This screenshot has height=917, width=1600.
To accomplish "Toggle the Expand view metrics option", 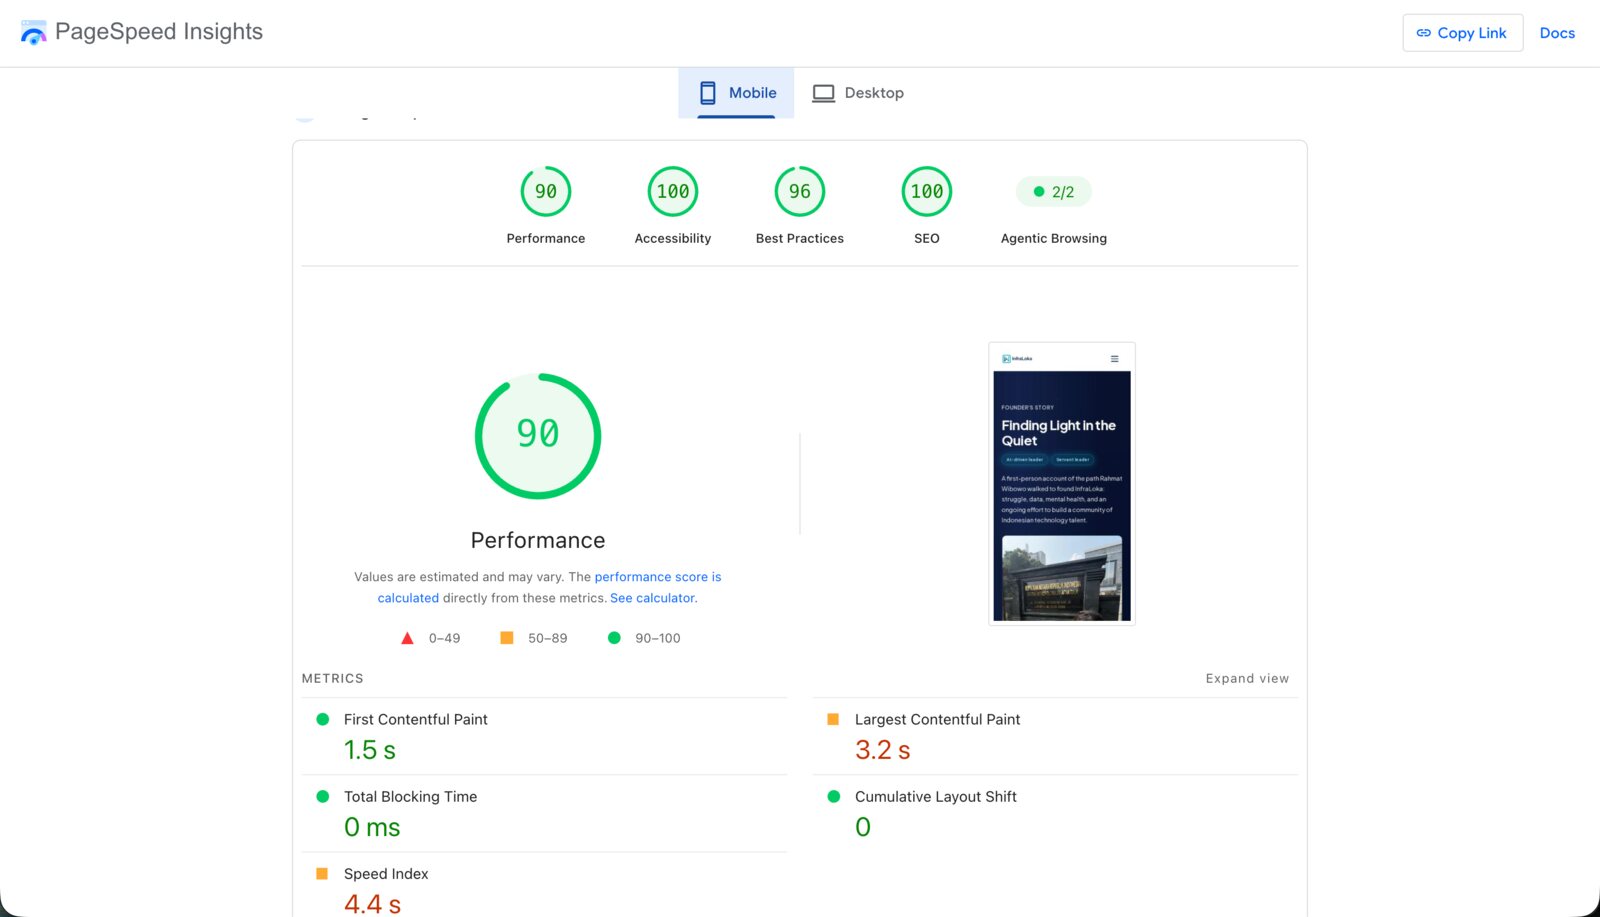I will coord(1247,678).
